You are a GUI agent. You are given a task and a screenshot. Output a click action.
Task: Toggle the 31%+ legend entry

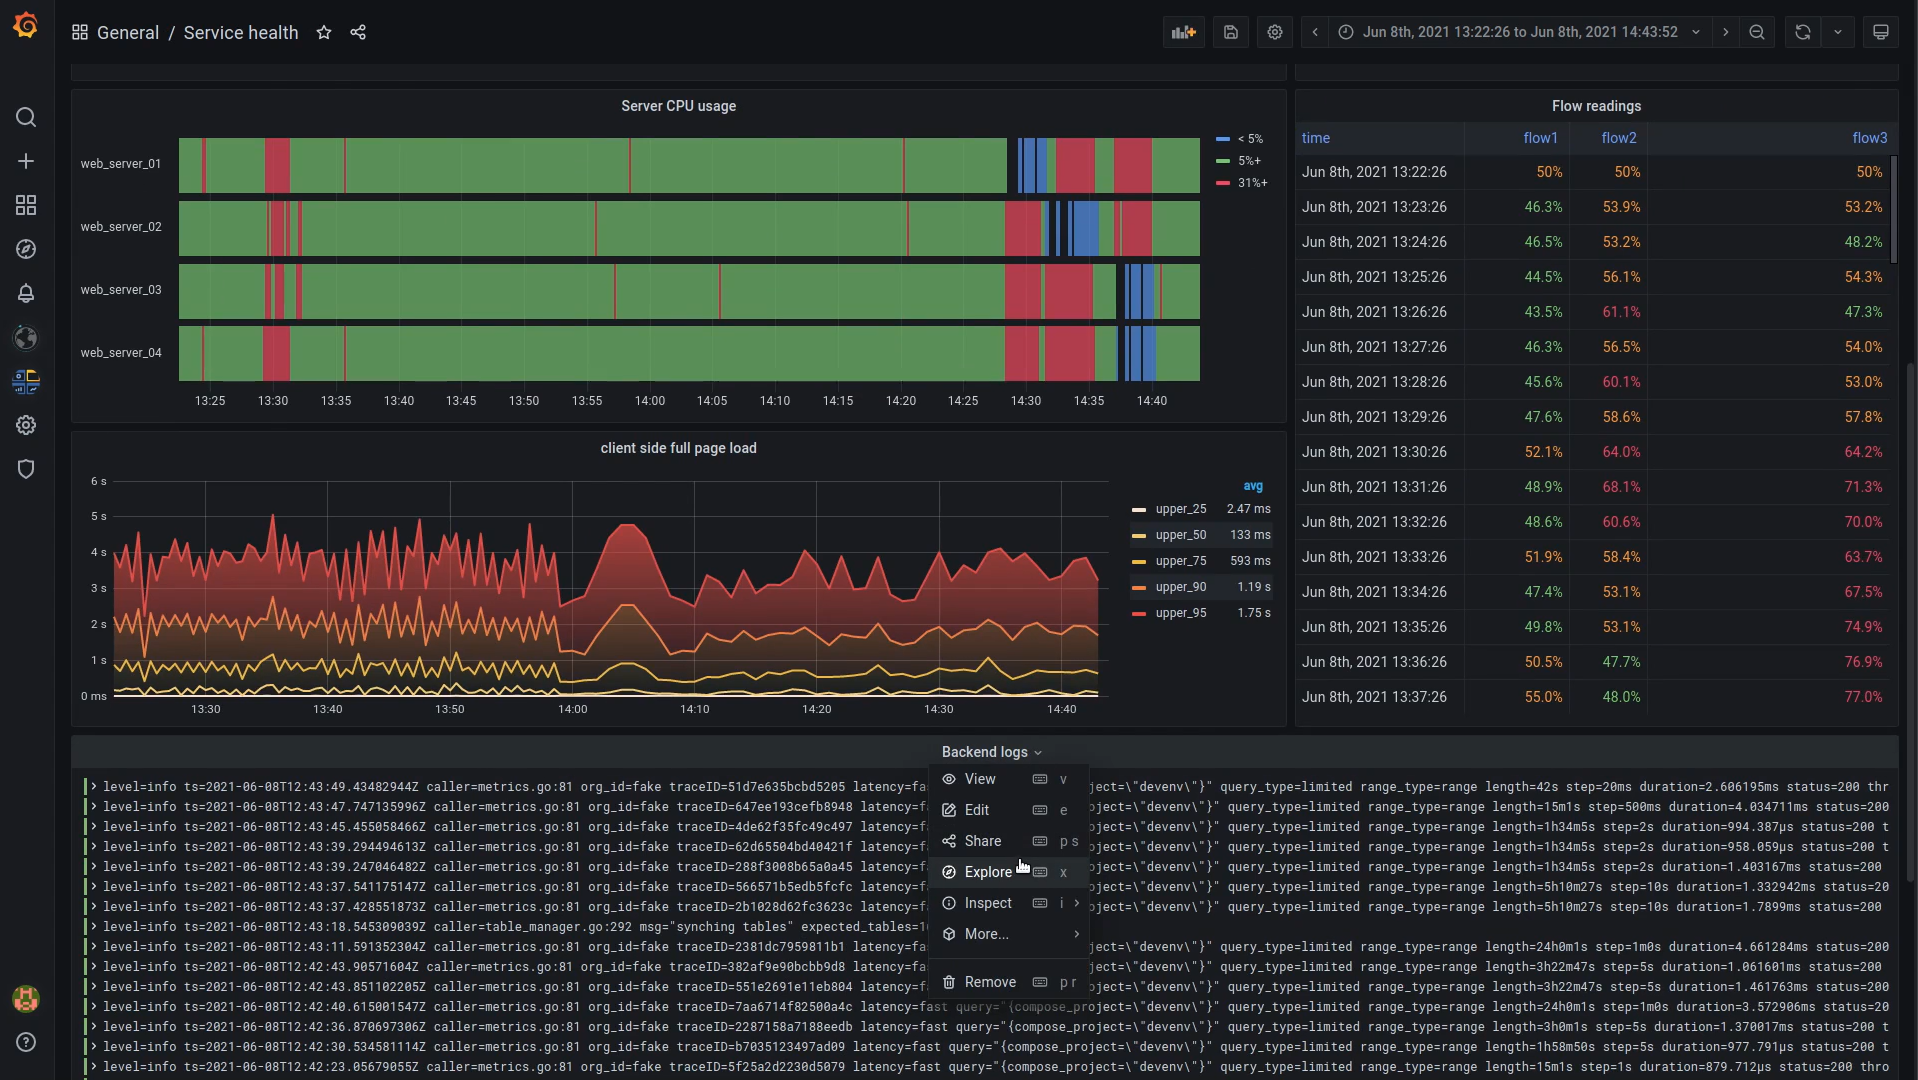point(1252,183)
